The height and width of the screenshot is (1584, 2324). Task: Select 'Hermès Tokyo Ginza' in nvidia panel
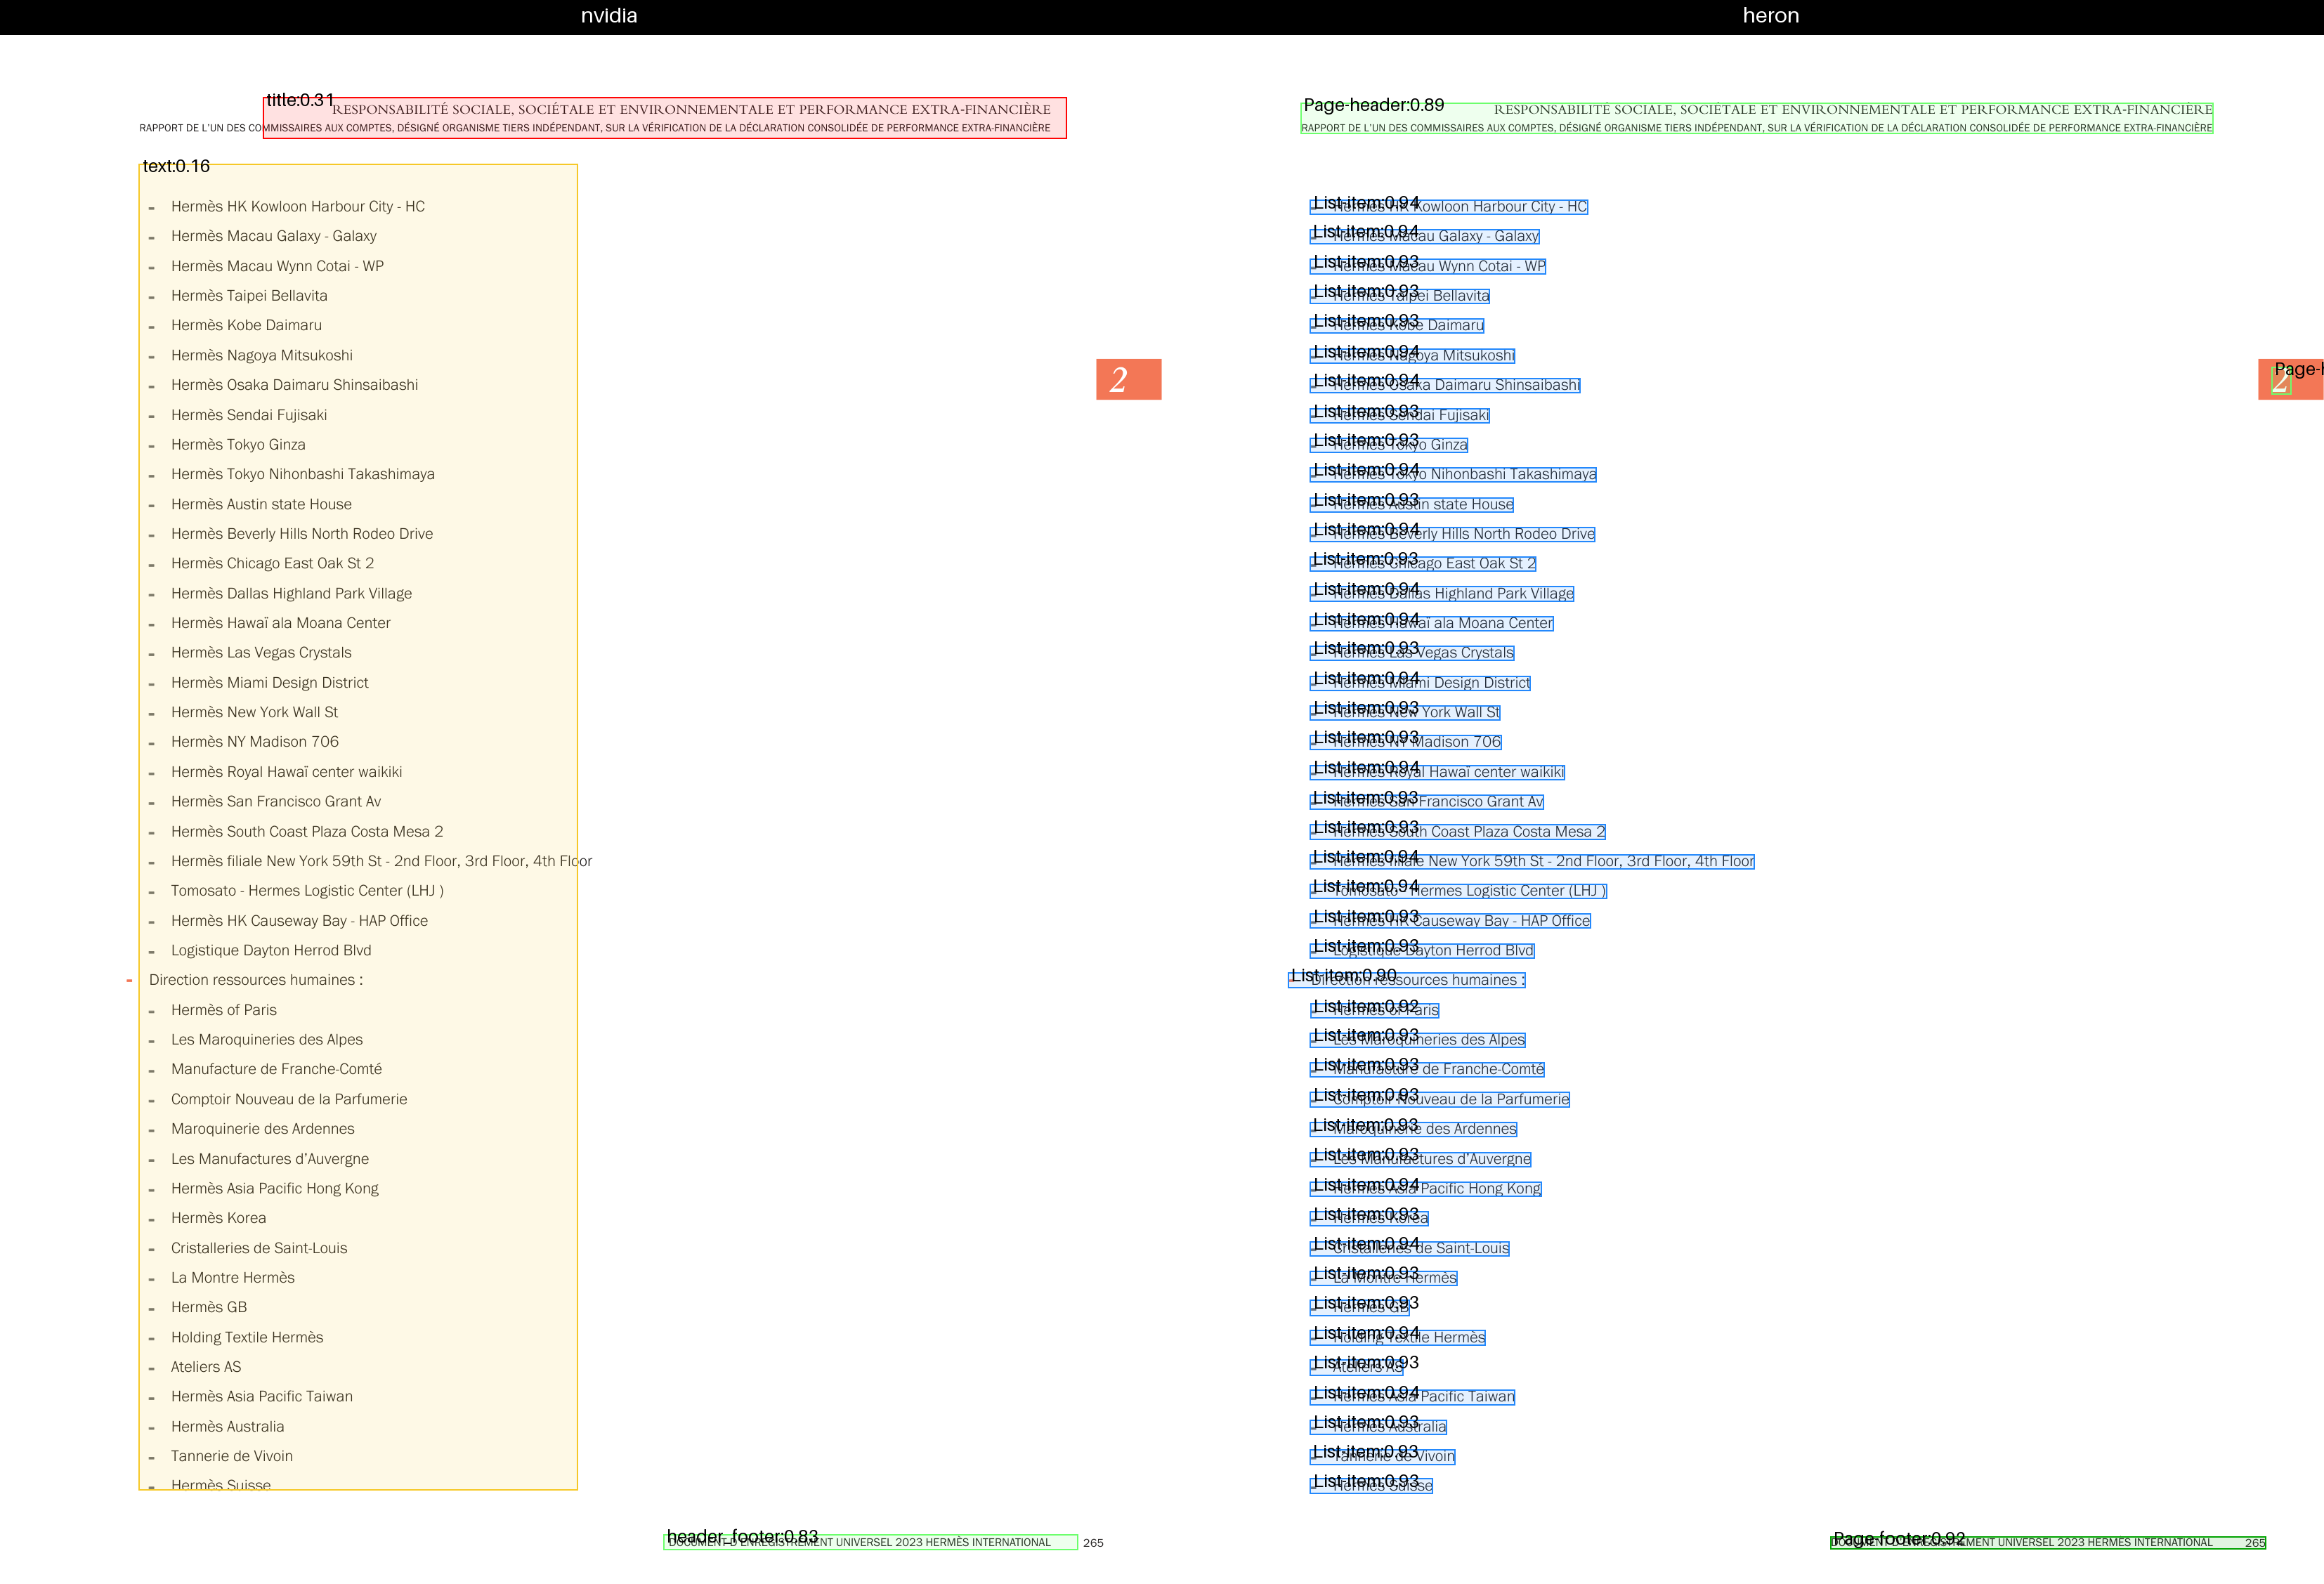(238, 445)
